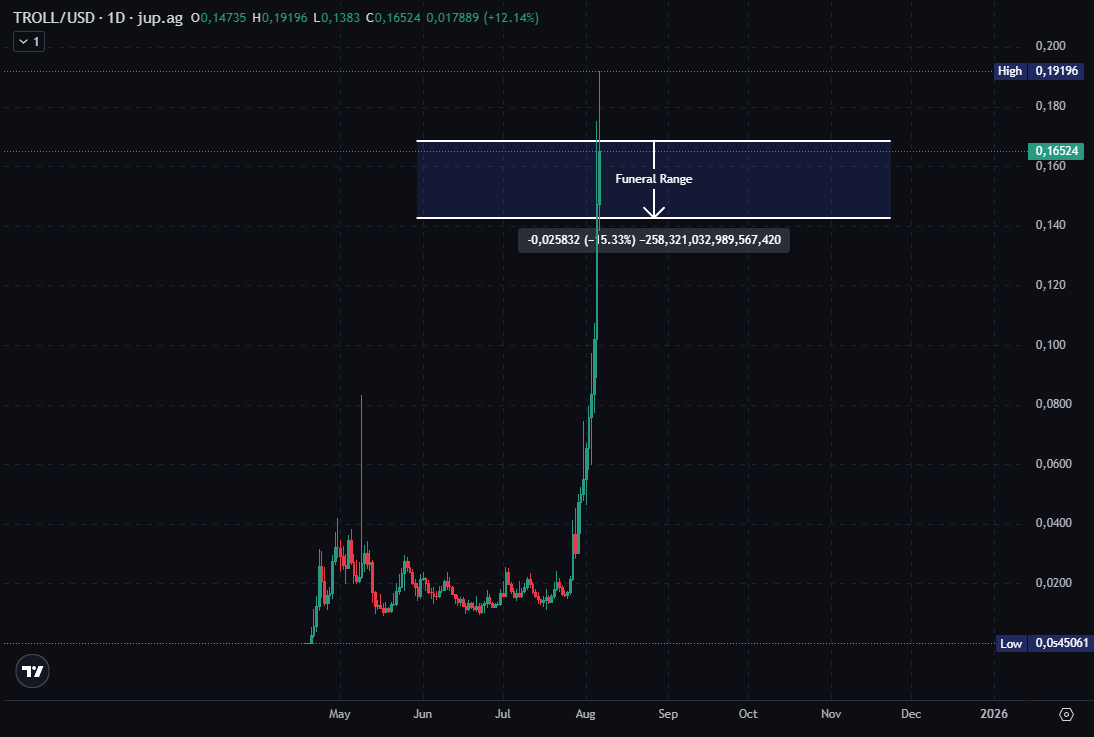Click the 0,200 price axis label
This screenshot has height=737, width=1094.
click(x=1051, y=46)
